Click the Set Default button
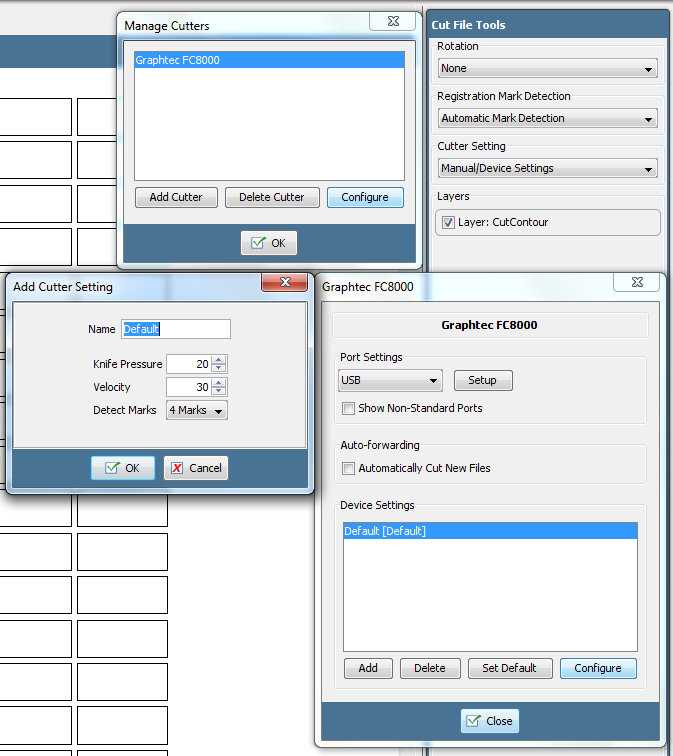 510,668
